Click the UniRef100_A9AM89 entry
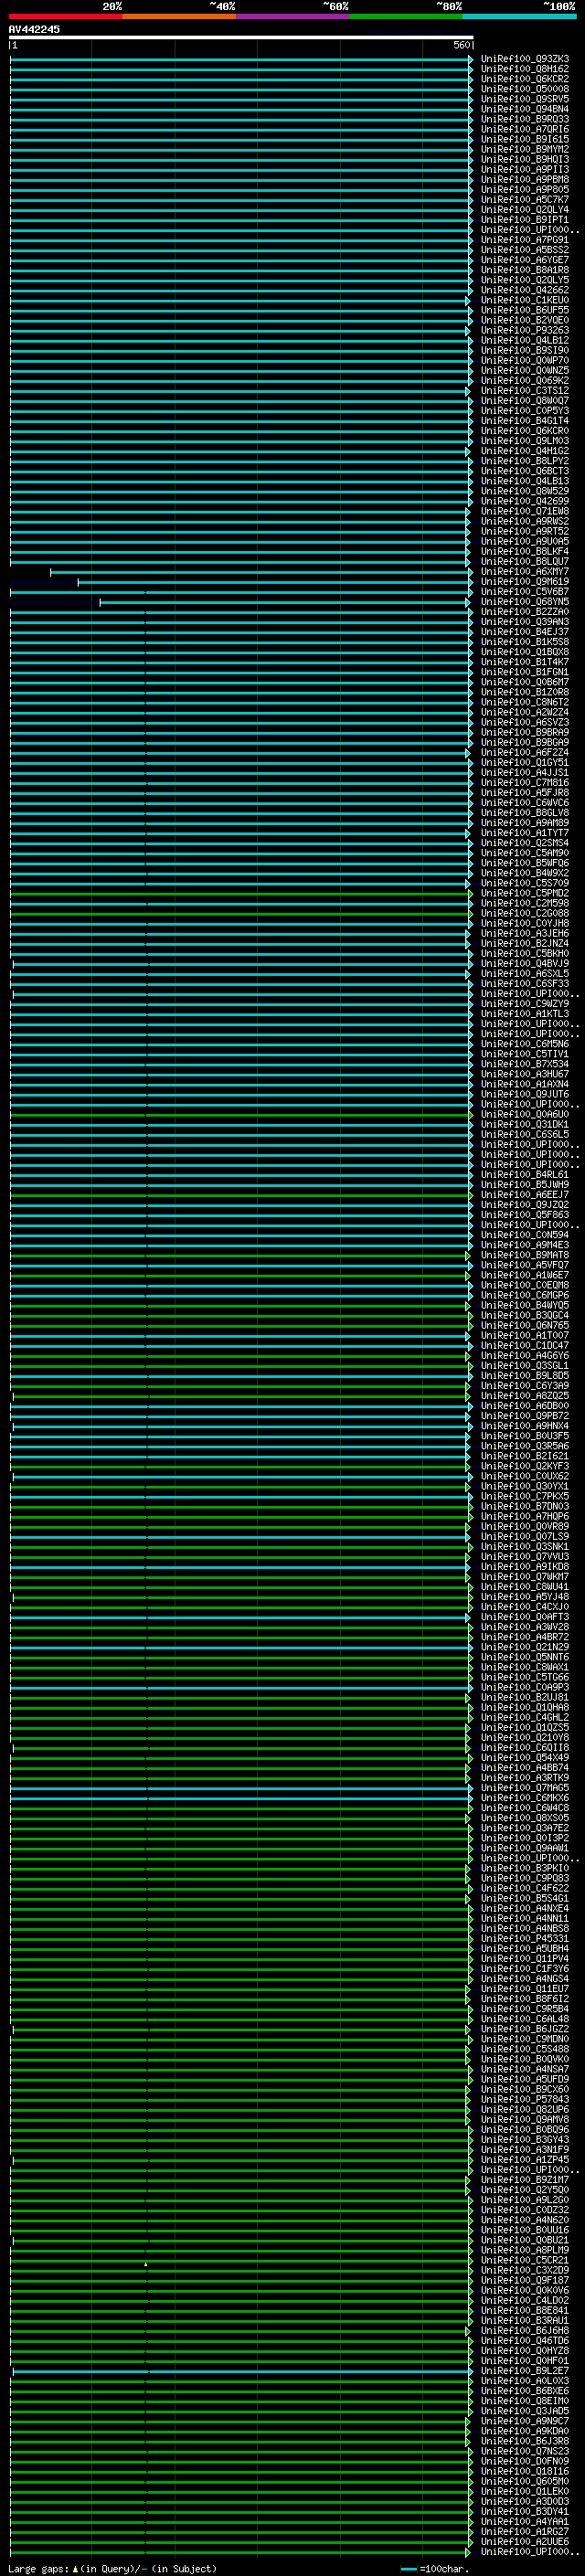 pos(525,823)
